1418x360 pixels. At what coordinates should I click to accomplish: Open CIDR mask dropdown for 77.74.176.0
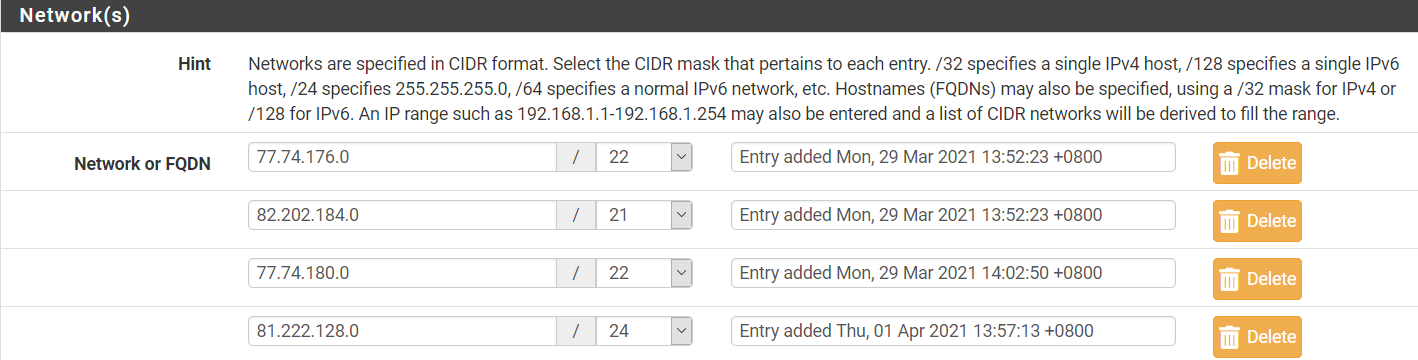[644, 157]
